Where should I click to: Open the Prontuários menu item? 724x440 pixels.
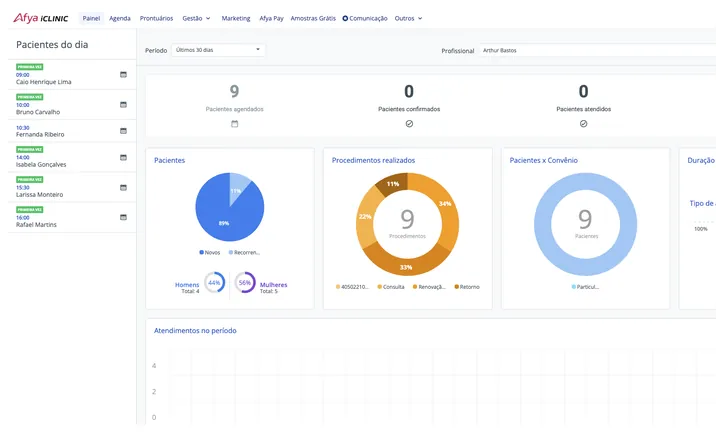(156, 18)
